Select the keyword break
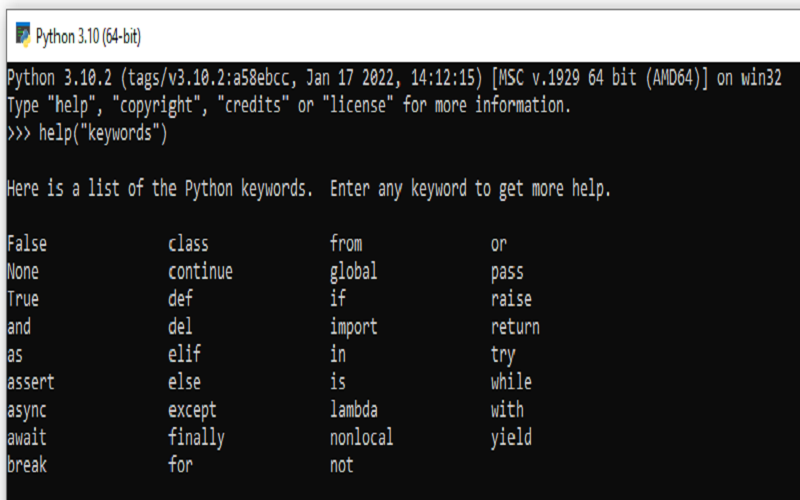The image size is (800, 500). point(27,465)
